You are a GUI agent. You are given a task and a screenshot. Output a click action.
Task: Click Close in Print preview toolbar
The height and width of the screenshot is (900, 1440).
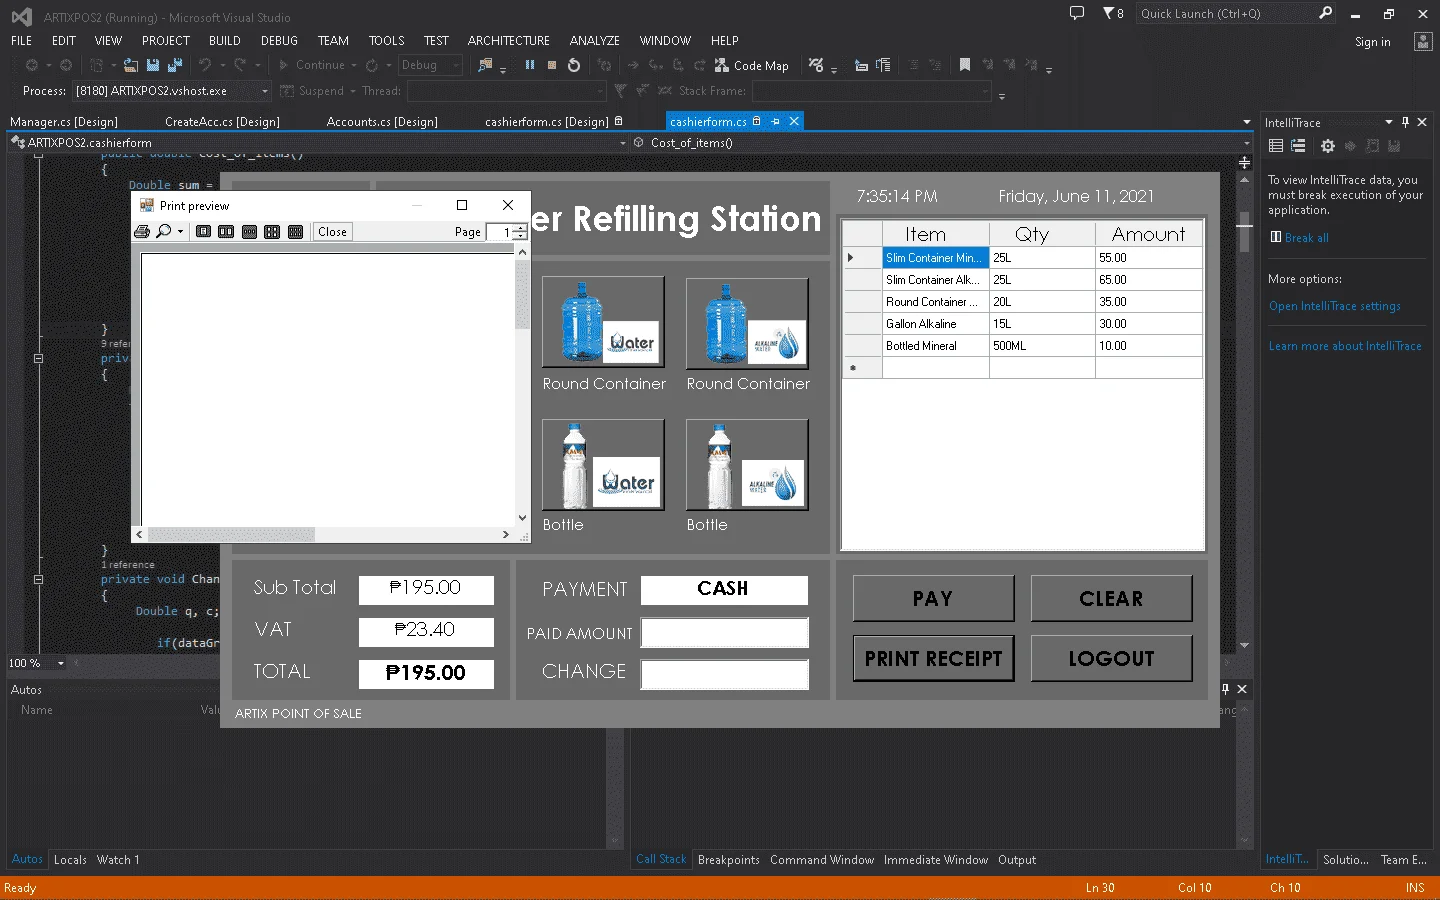(x=332, y=232)
